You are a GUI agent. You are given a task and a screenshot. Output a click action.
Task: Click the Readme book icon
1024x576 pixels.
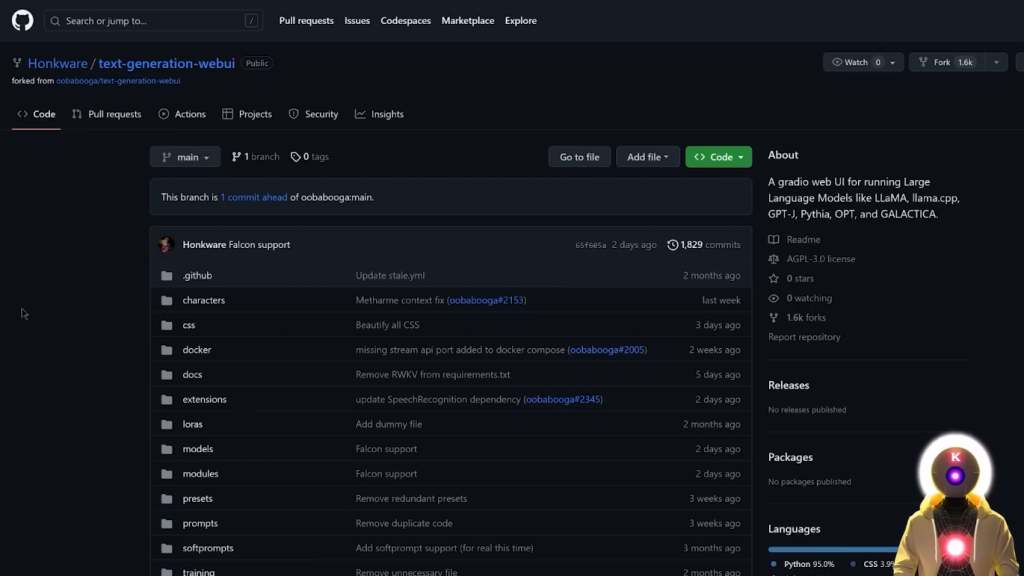point(773,240)
